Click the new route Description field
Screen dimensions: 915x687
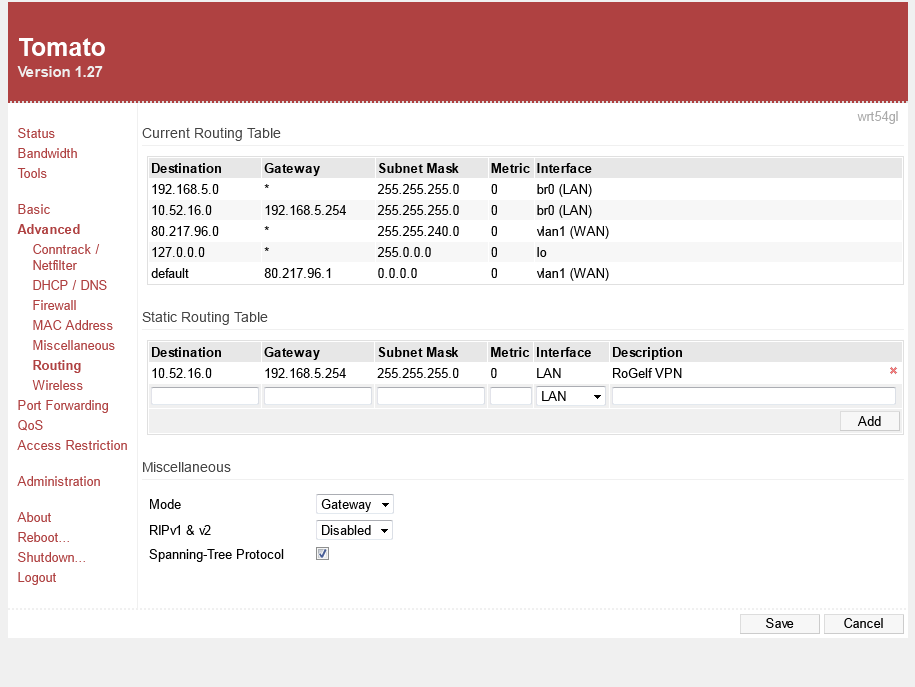[754, 397]
